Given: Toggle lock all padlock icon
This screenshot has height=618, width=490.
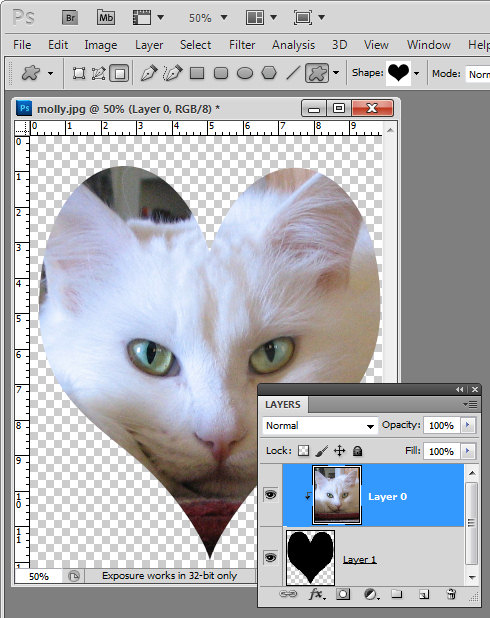Looking at the screenshot, I should [358, 450].
